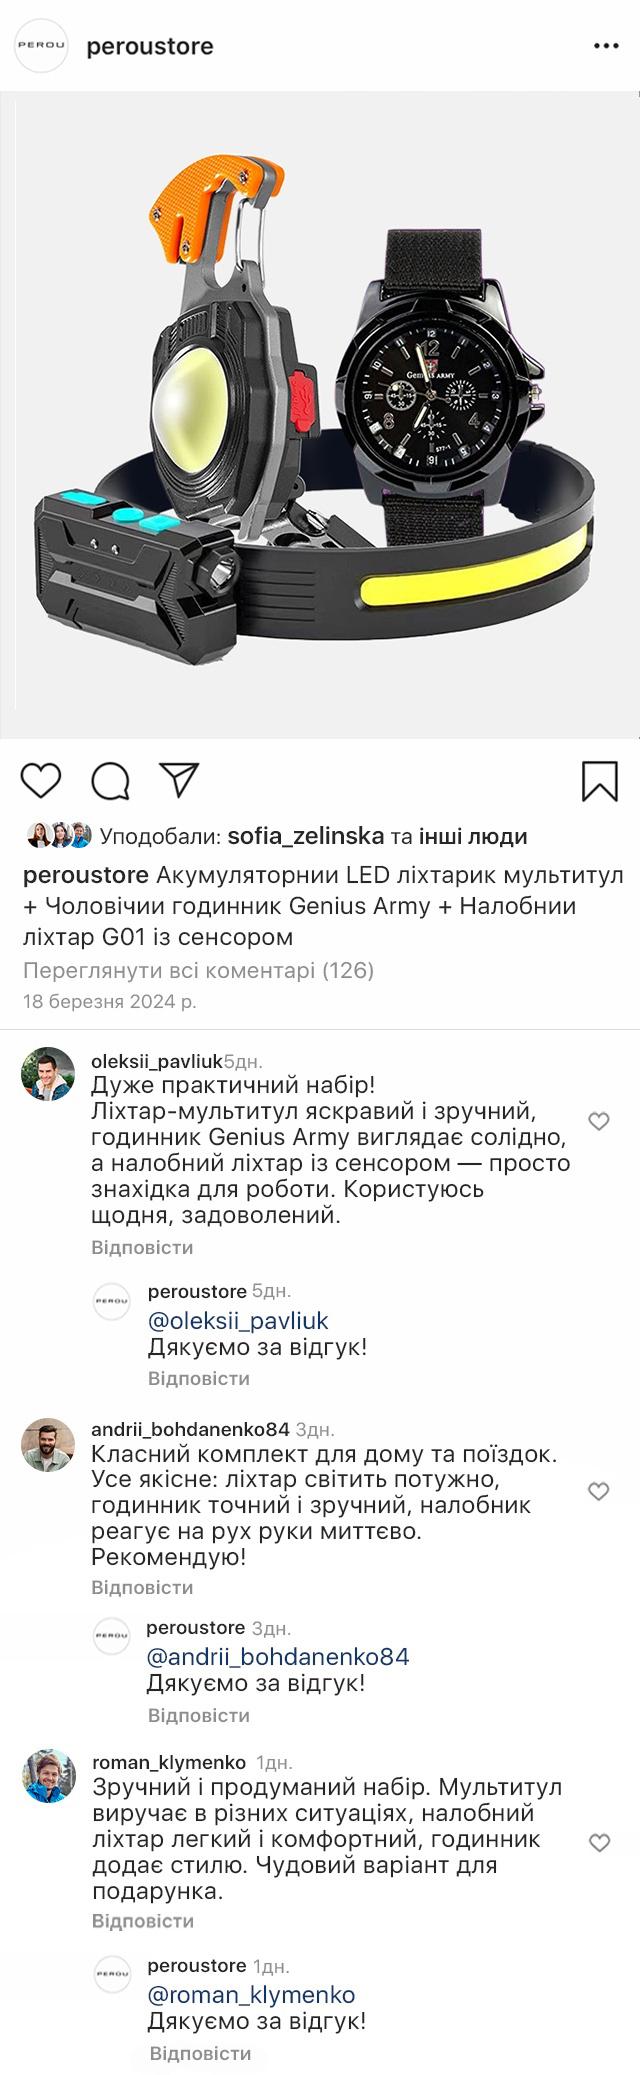Open the @andrii_bohdanenko84 mention link
The height and width of the screenshot is (2075, 640).
coord(278,1656)
